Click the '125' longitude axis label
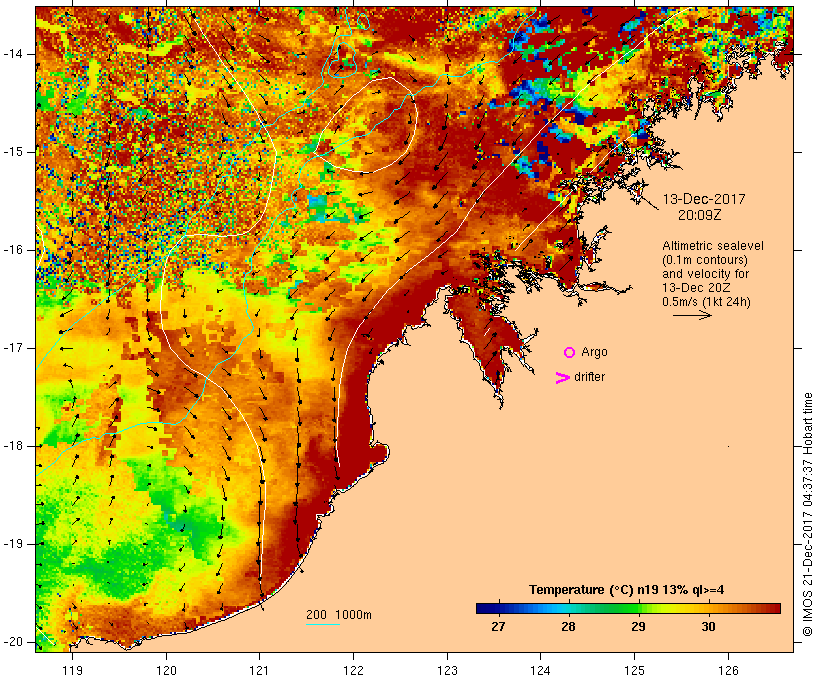Screen dimensions: 820x680 635,670
